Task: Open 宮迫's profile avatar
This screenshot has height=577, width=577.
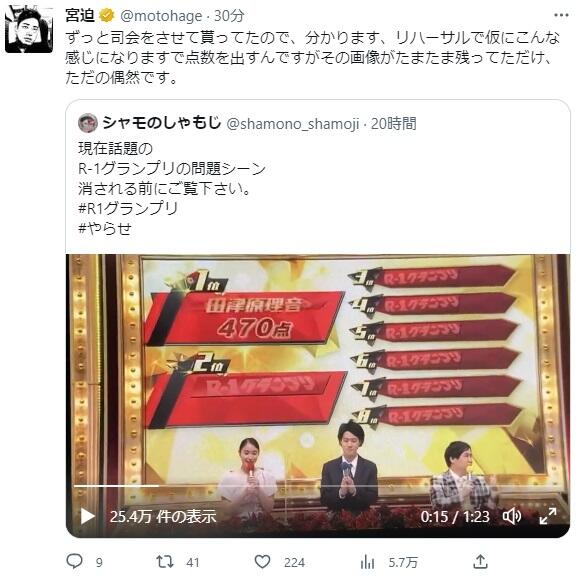Action: [x=29, y=29]
